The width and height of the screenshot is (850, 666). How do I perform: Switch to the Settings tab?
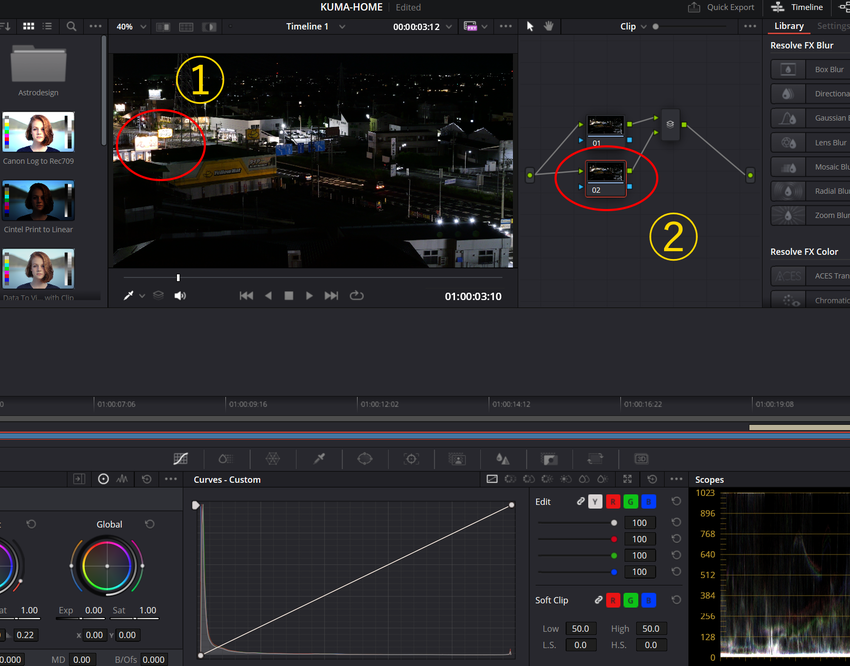[833, 26]
